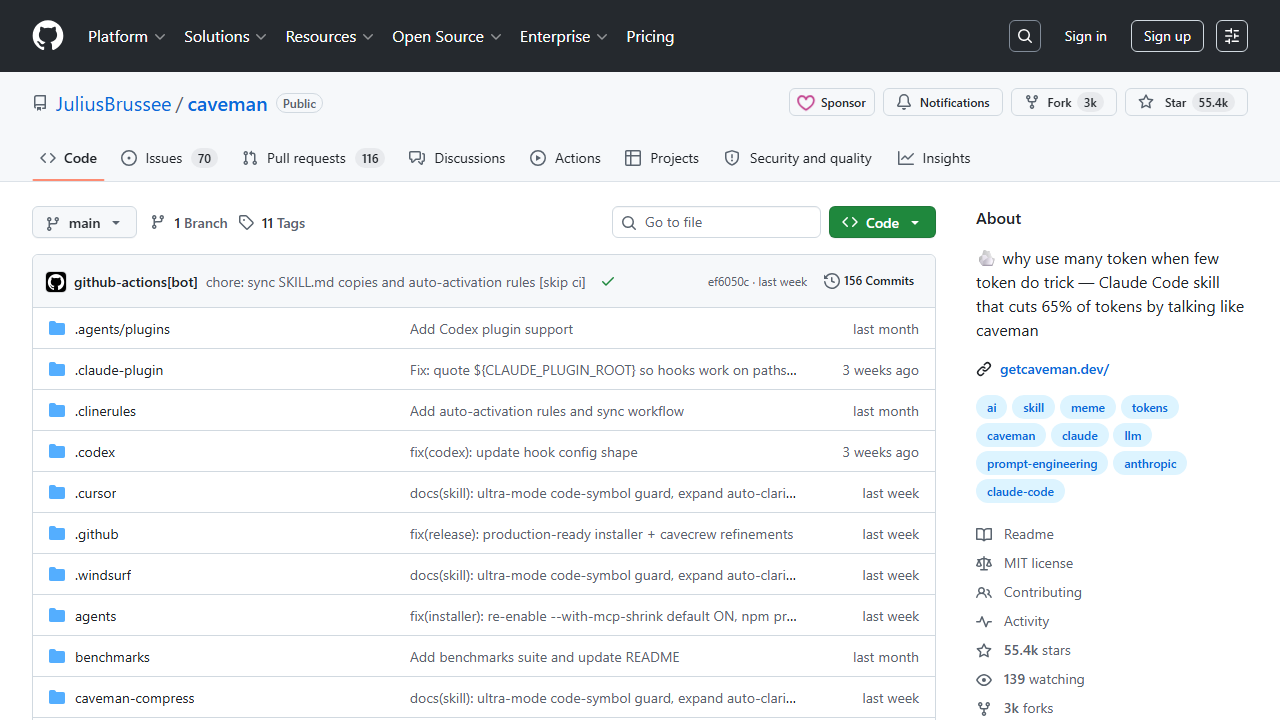Screen dimensions: 1280x720
Task: Select the meme topic tag
Action: (x=1088, y=408)
